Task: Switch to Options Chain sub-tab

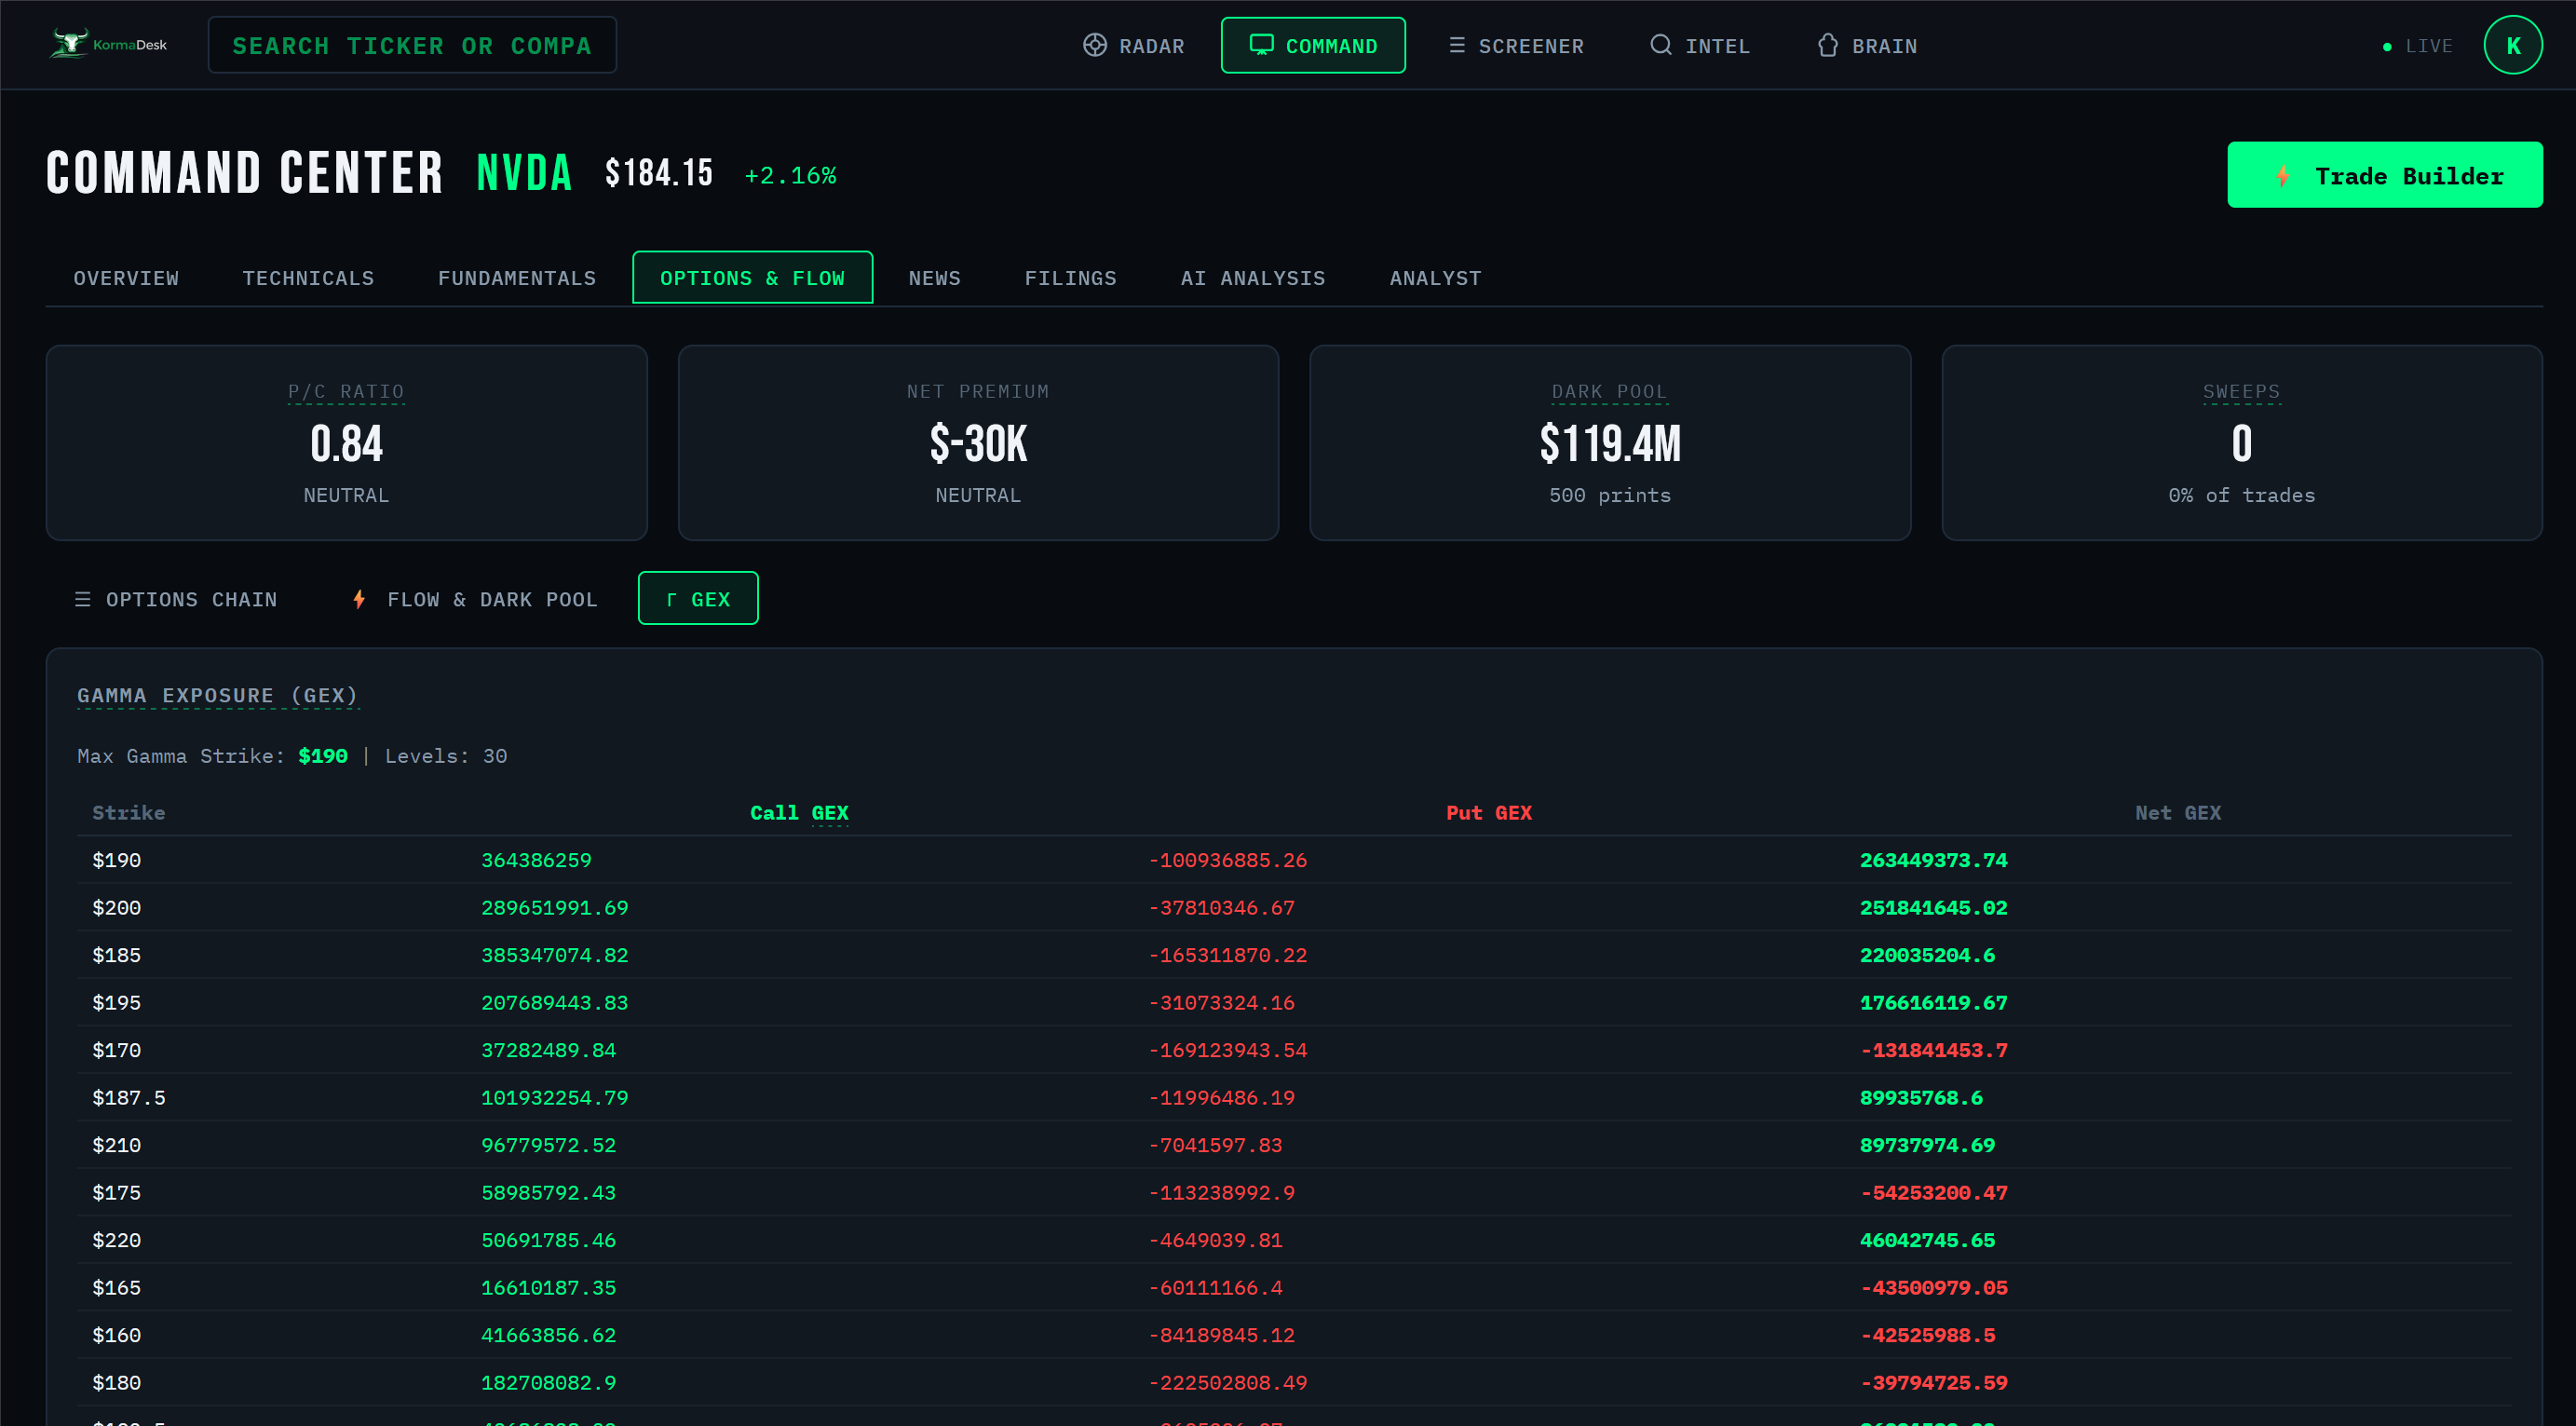Action: (176, 599)
